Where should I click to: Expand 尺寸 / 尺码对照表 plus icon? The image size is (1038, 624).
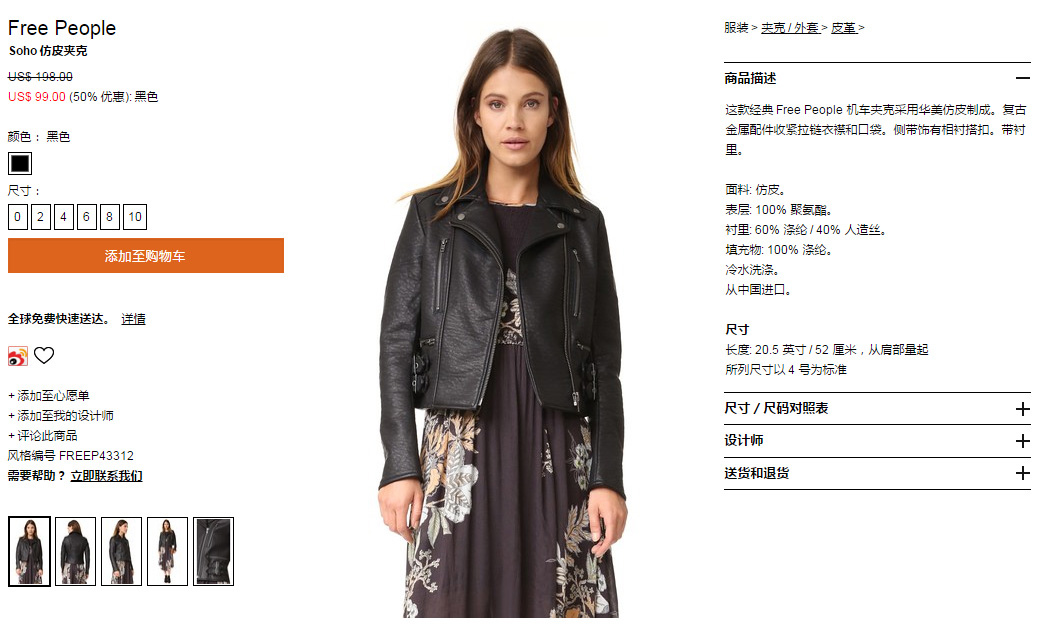coord(1023,409)
